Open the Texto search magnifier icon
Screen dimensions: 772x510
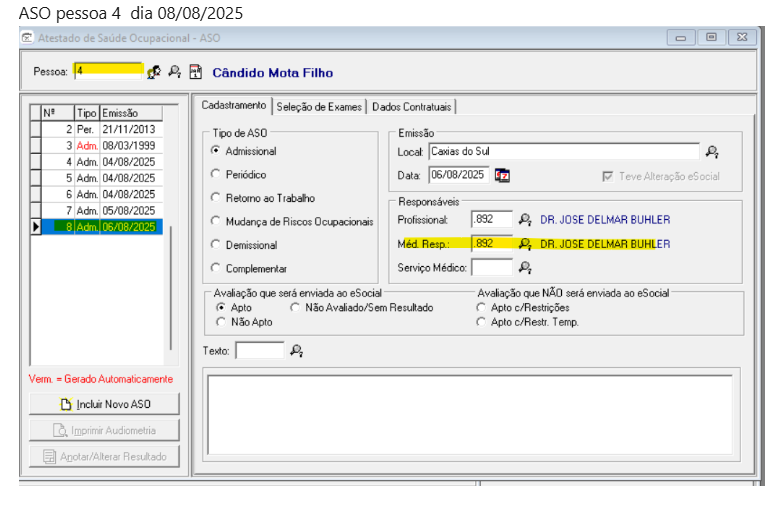296,351
